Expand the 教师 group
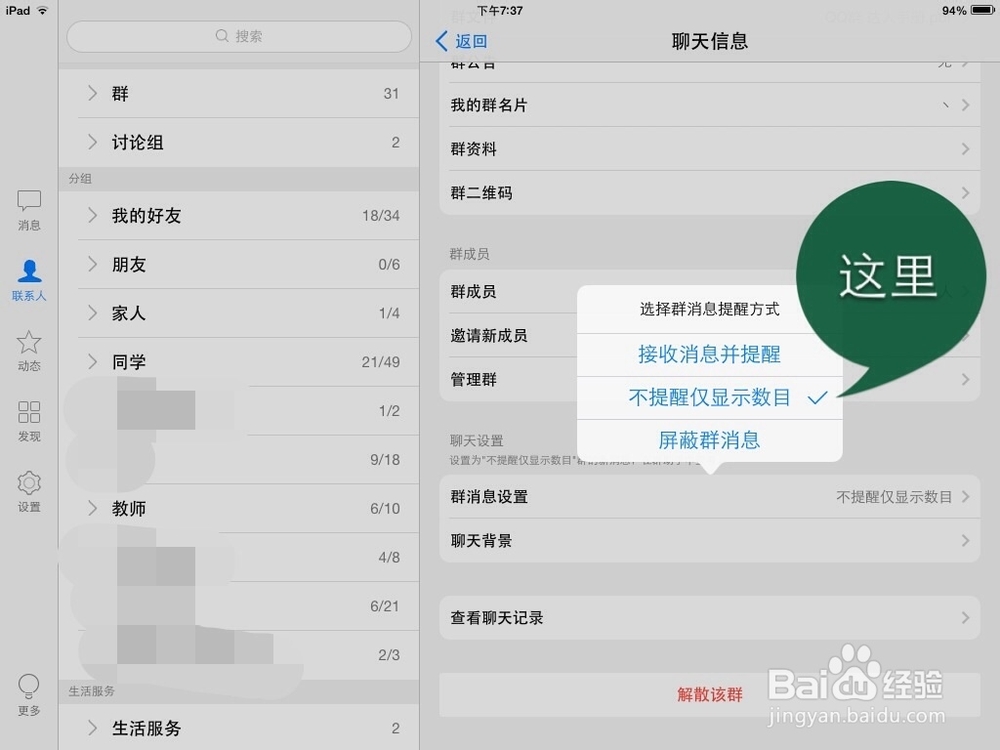Viewport: 1000px width, 750px height. coord(239,508)
